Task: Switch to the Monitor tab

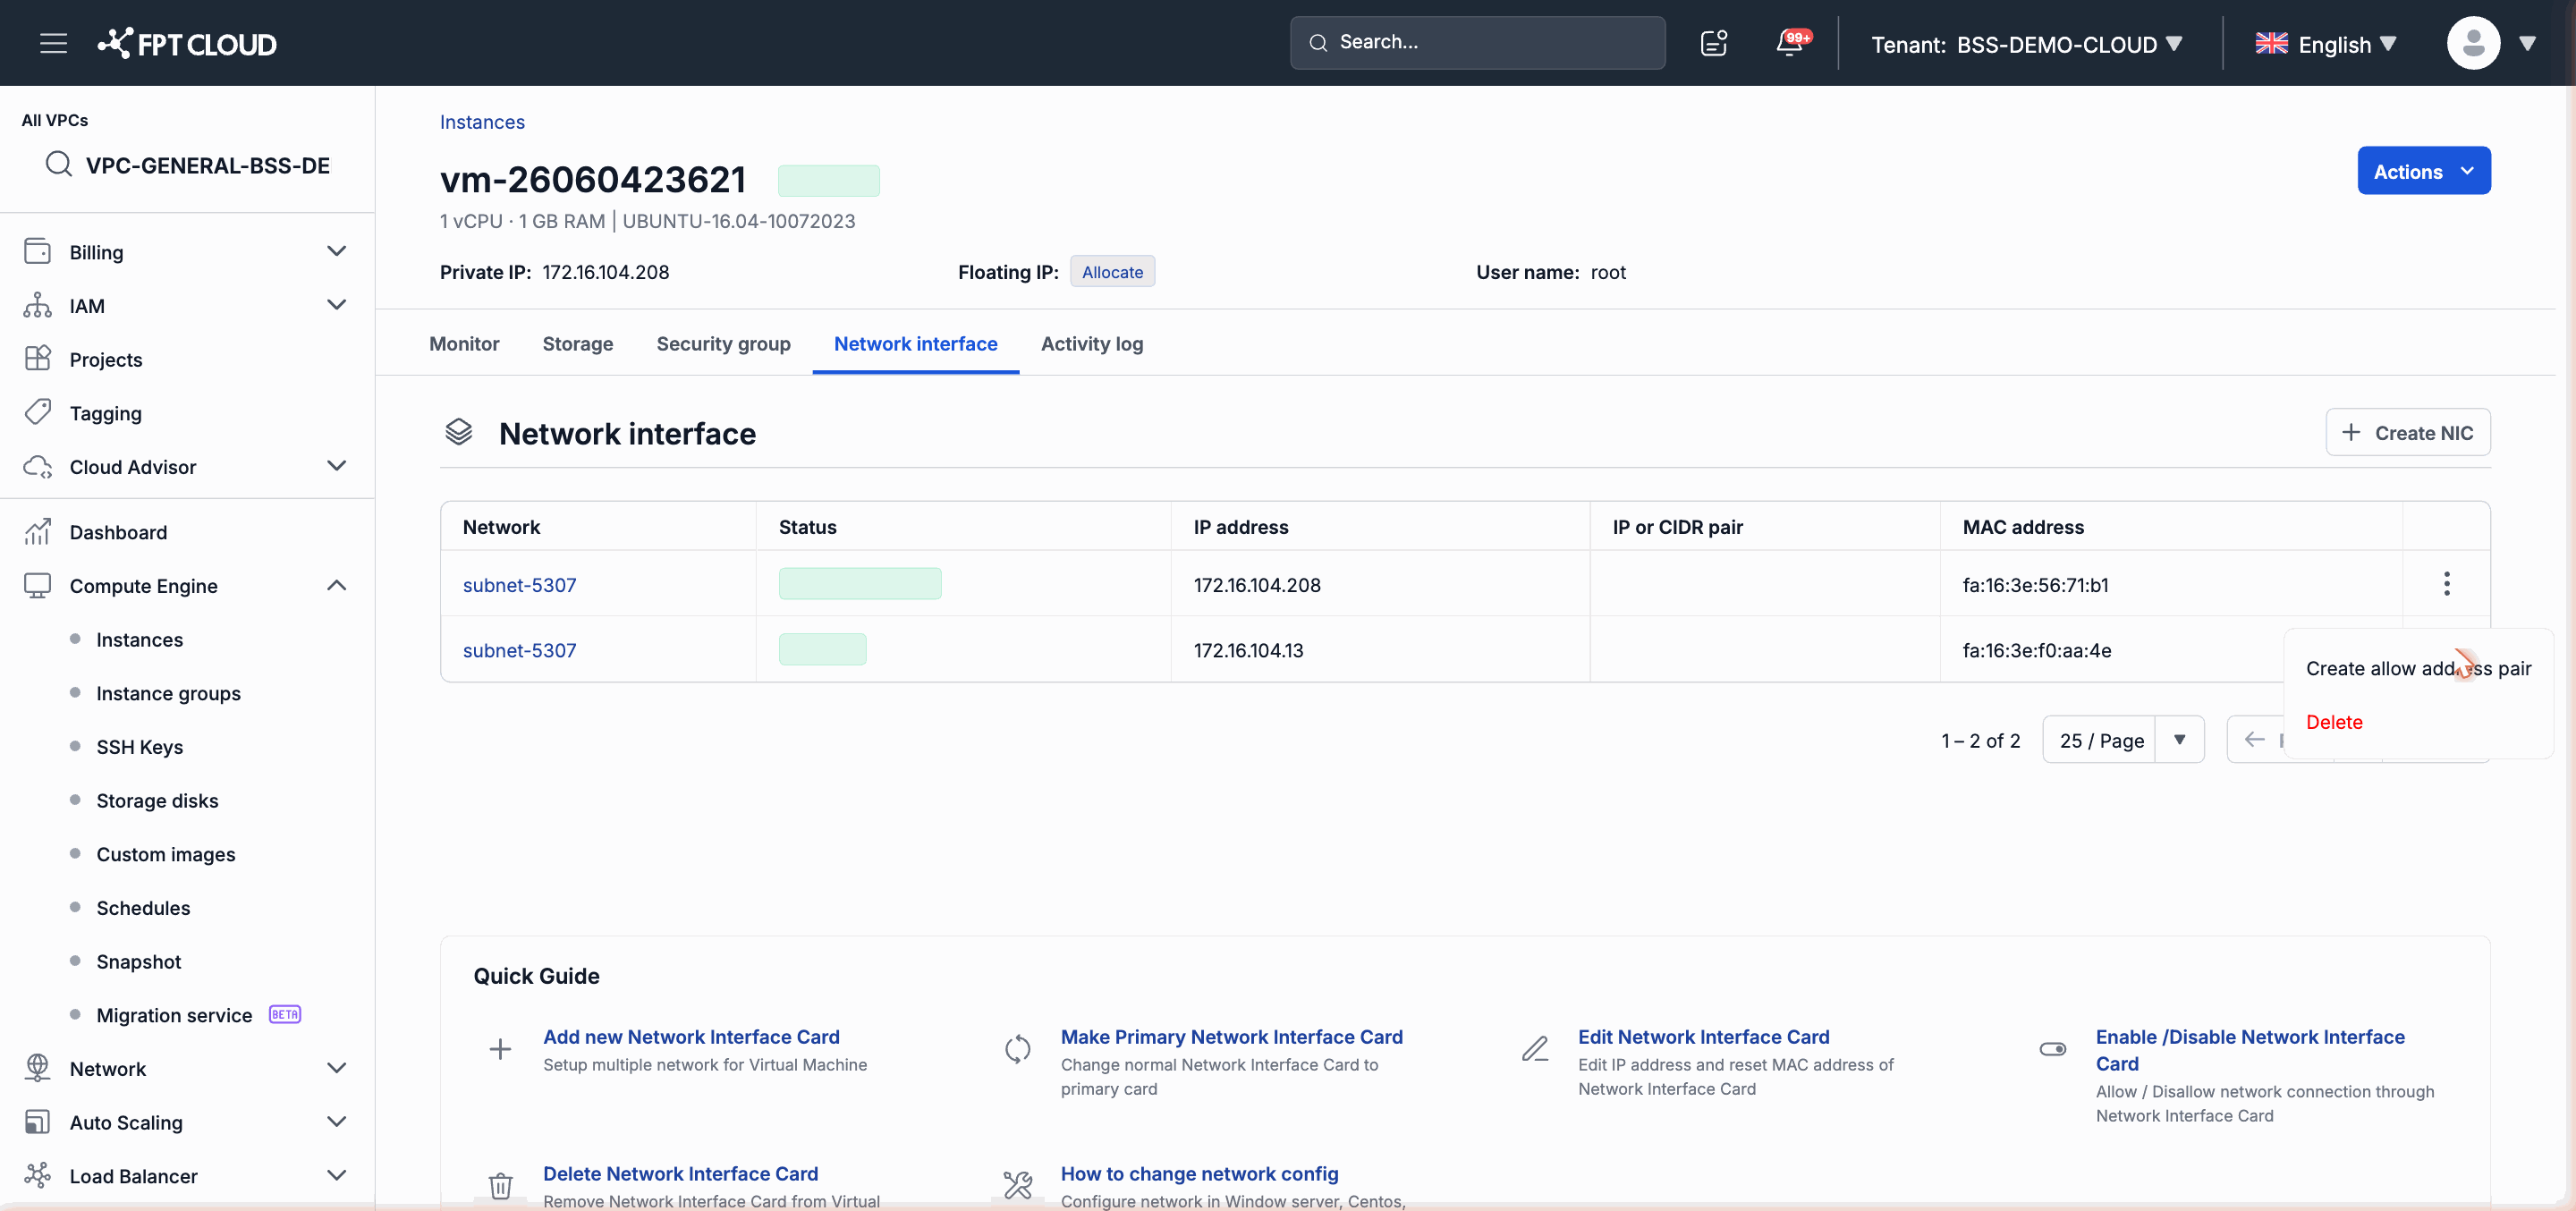Action: click(464, 343)
